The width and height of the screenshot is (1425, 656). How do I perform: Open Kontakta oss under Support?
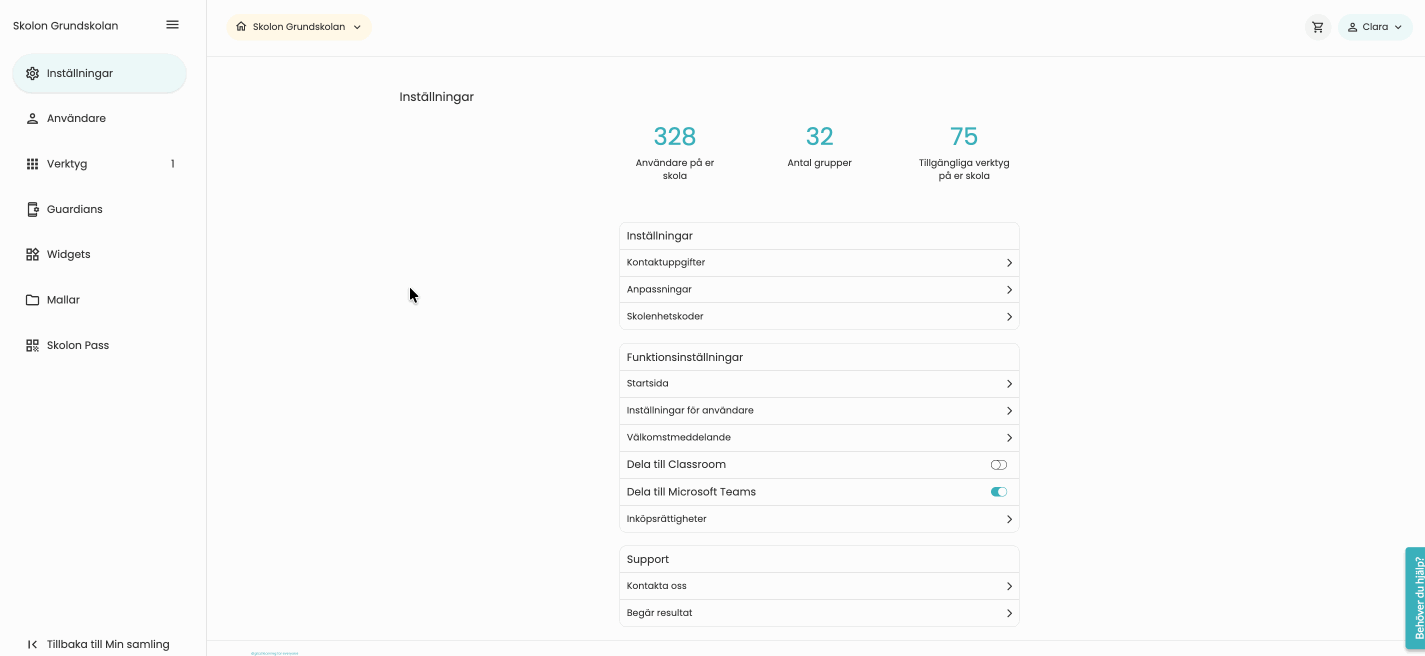click(818, 586)
